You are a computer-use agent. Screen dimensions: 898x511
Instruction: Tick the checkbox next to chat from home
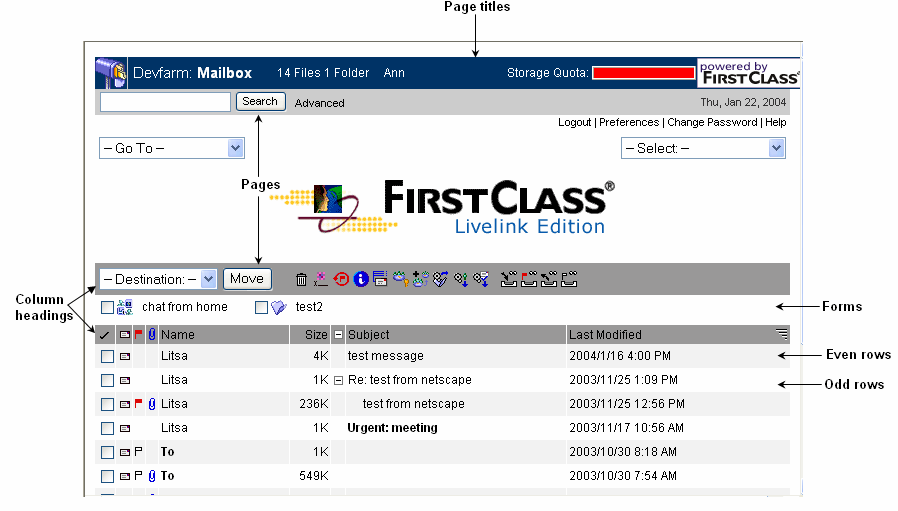pos(107,308)
